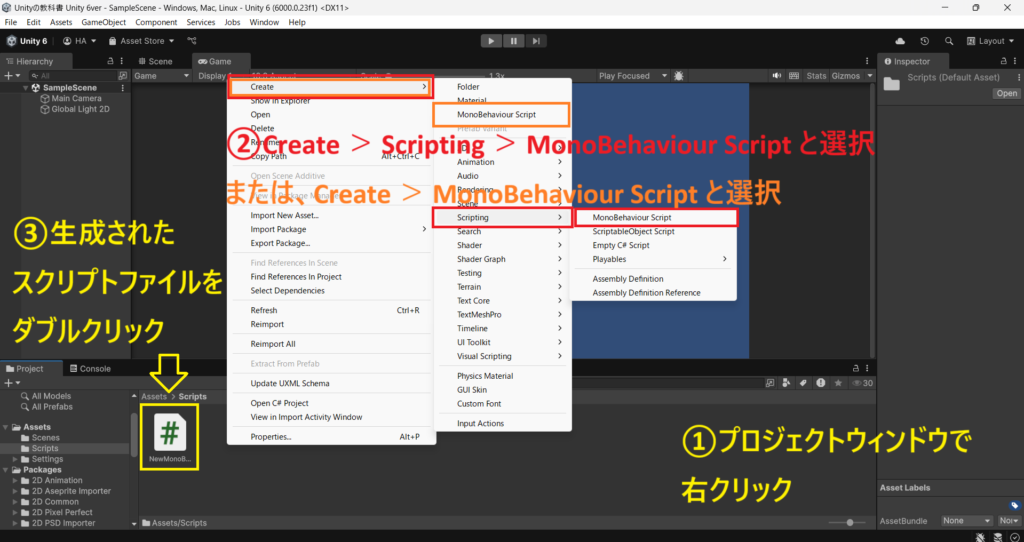Choose Empty C# Script in the submenu
This screenshot has height=542, width=1024.
[x=654, y=245]
